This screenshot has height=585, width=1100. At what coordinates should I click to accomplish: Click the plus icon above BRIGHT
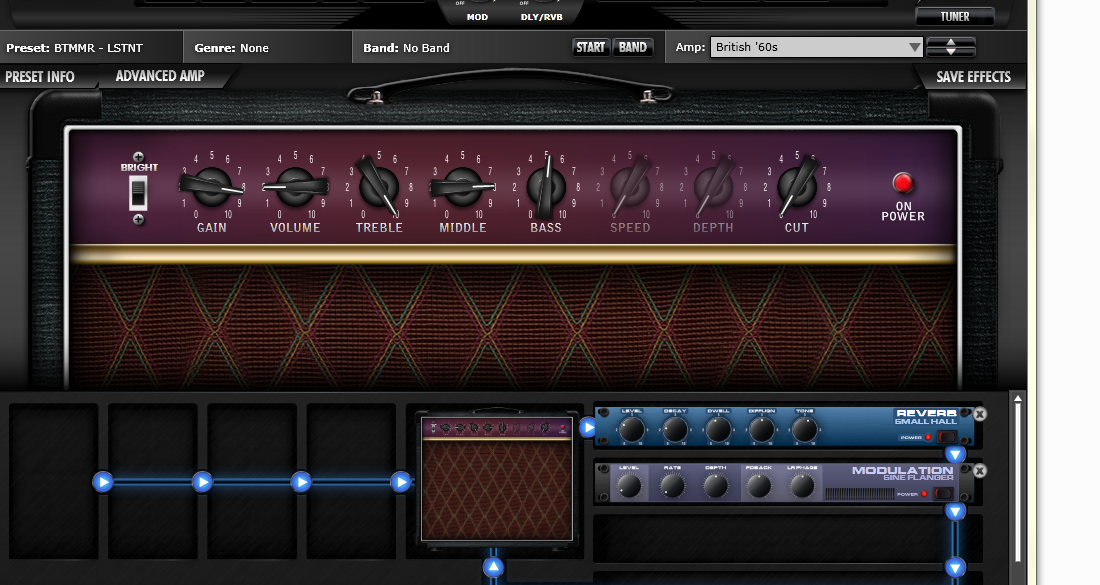pyautogui.click(x=138, y=157)
